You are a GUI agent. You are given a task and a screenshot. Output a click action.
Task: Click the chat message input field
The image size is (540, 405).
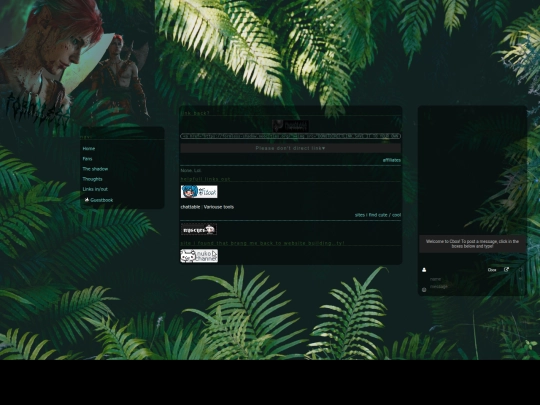472,287
